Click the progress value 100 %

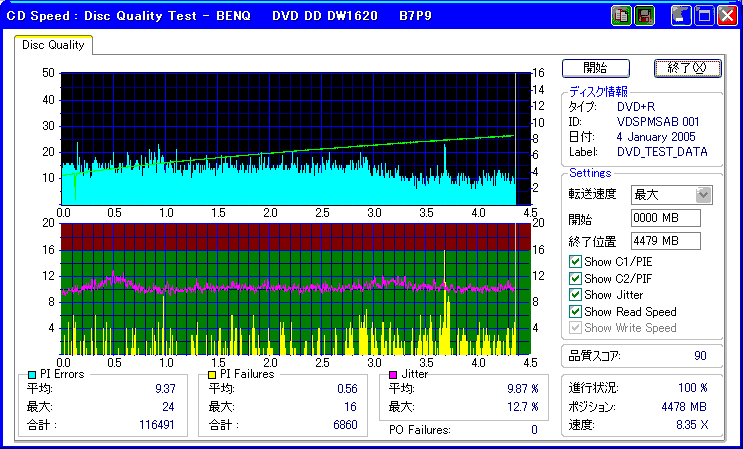tap(693, 388)
